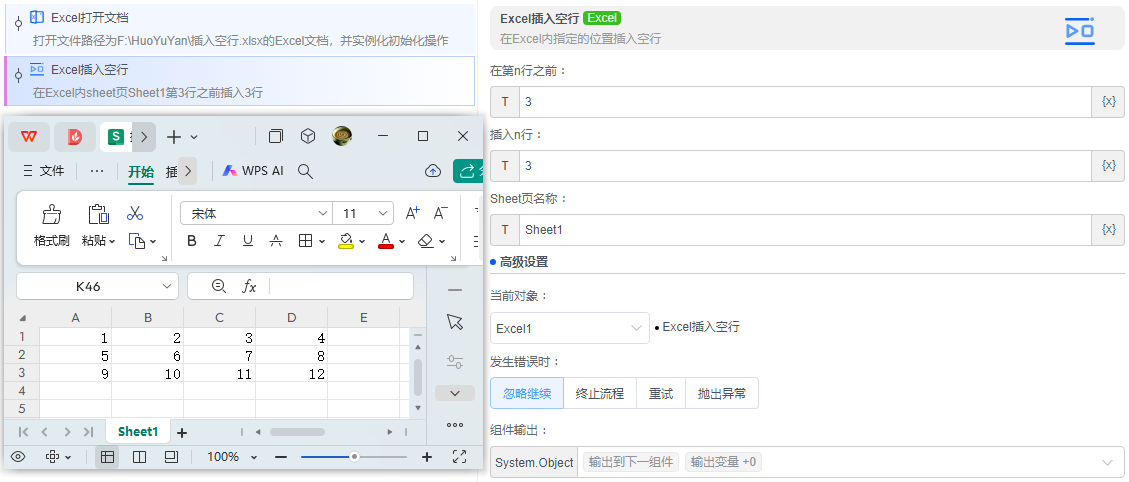Switch to the 开始 ribbon tab
The width and height of the screenshot is (1129, 482).
pos(140,171)
